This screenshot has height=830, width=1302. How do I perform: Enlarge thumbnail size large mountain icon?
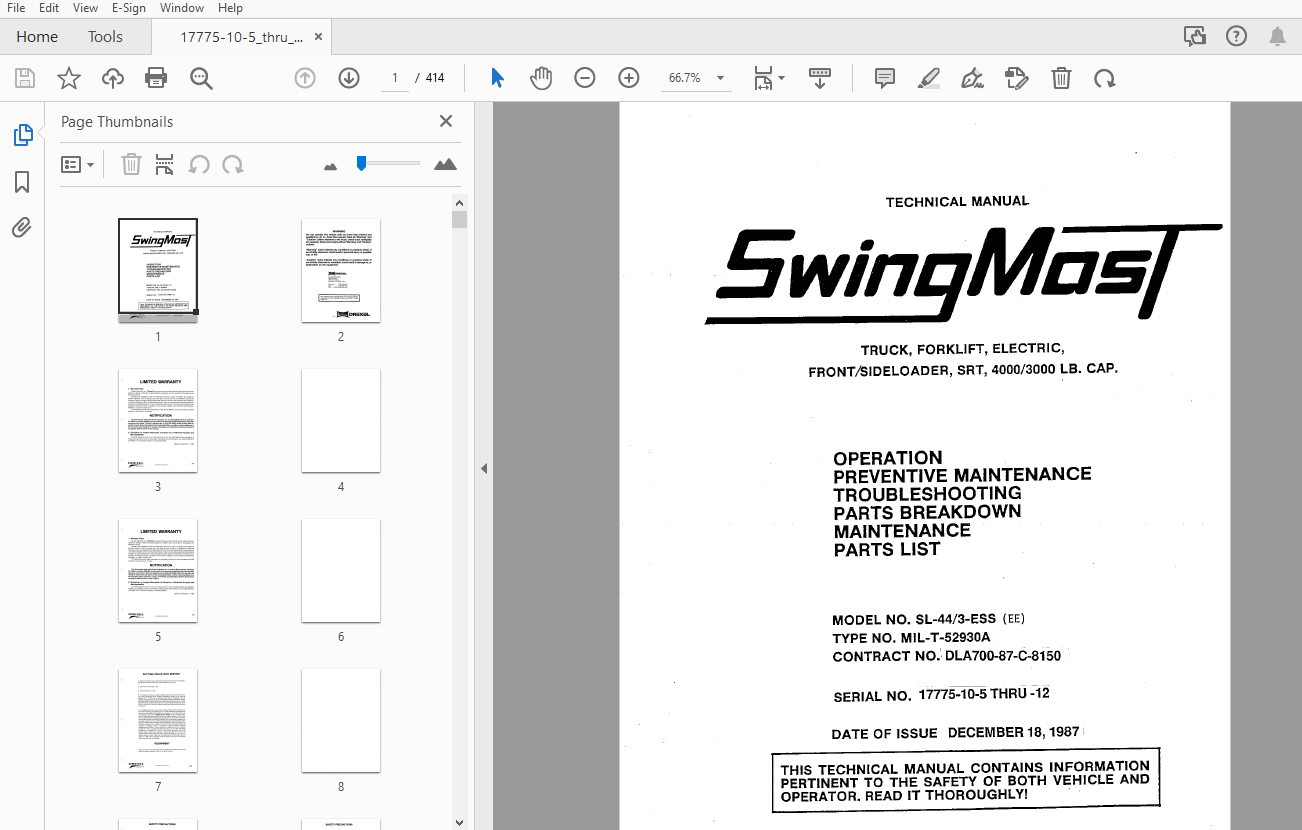click(445, 164)
